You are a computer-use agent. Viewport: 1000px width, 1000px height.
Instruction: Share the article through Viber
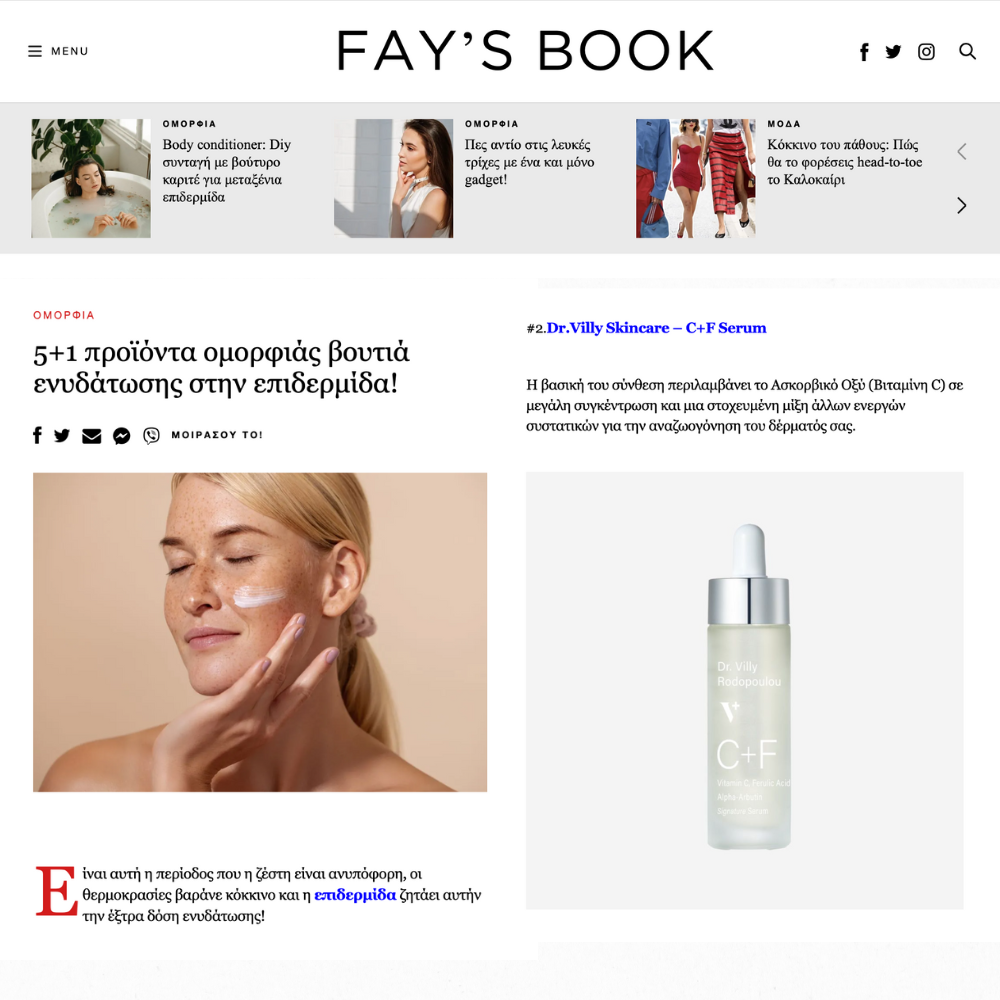[151, 436]
